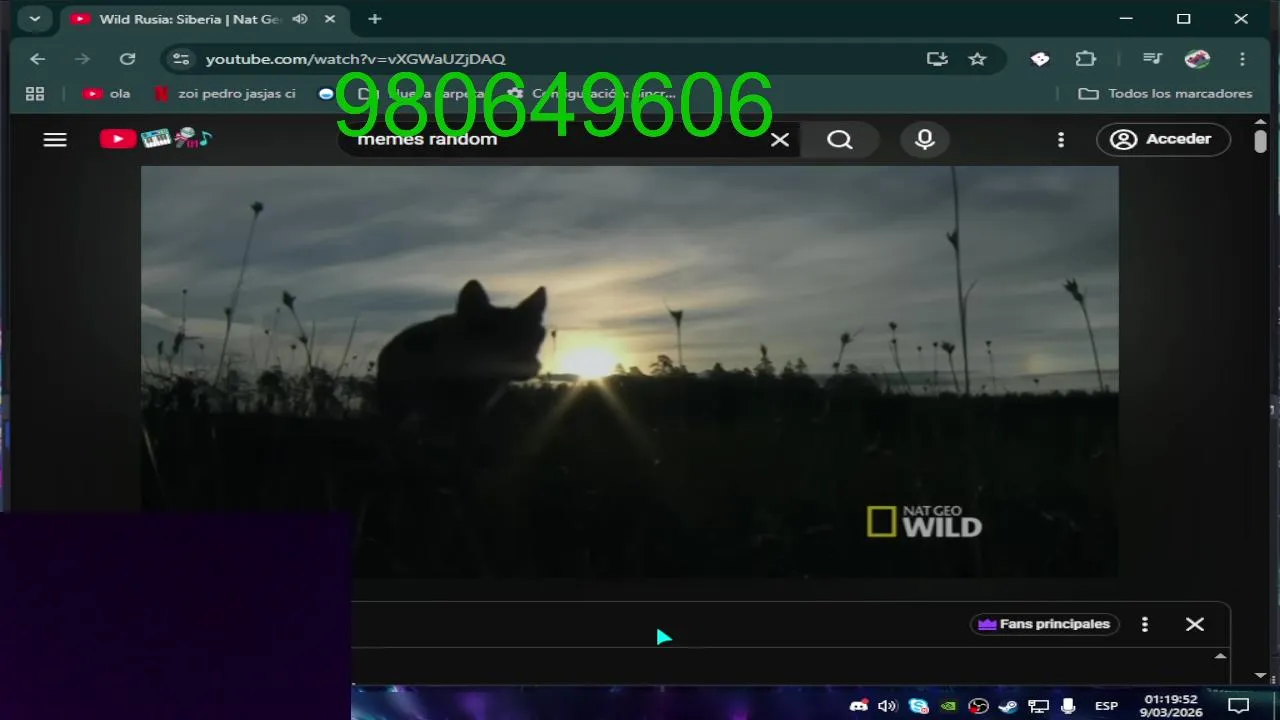Image resolution: width=1280 pixels, height=720 pixels.
Task: Close the live chat panel
Action: coord(1195,624)
